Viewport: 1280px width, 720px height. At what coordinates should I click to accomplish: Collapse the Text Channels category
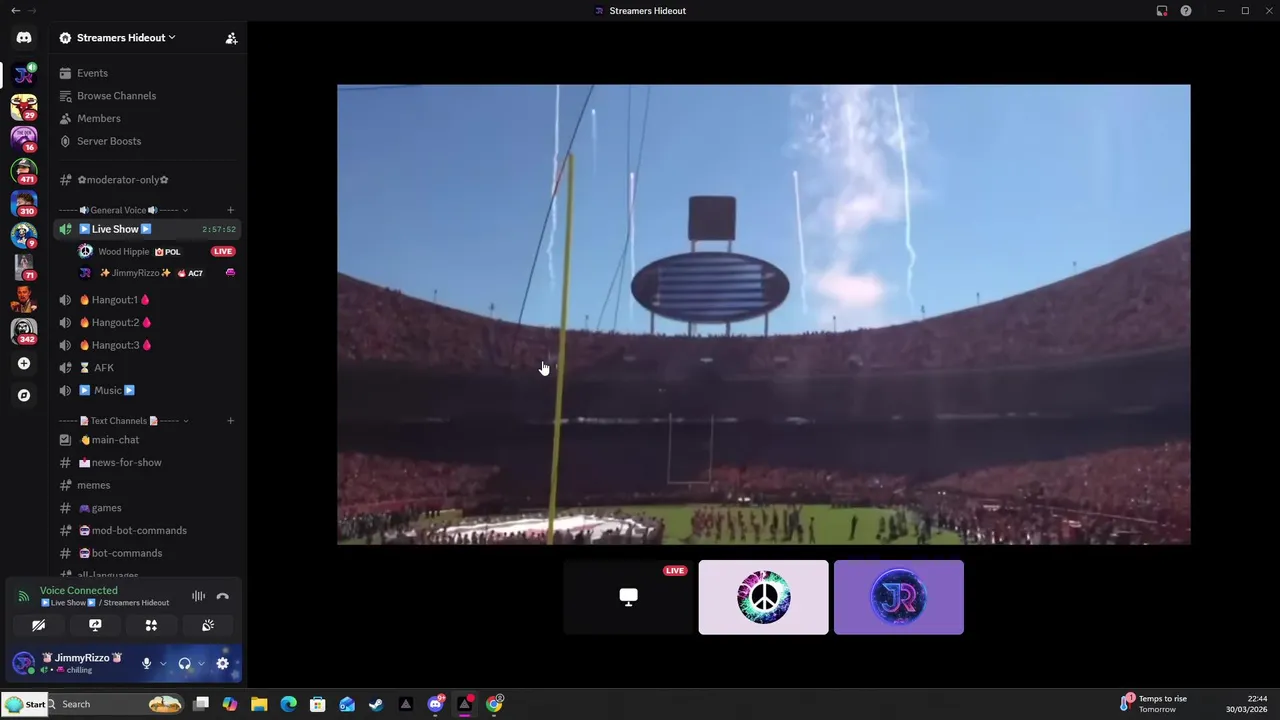[x=123, y=421]
